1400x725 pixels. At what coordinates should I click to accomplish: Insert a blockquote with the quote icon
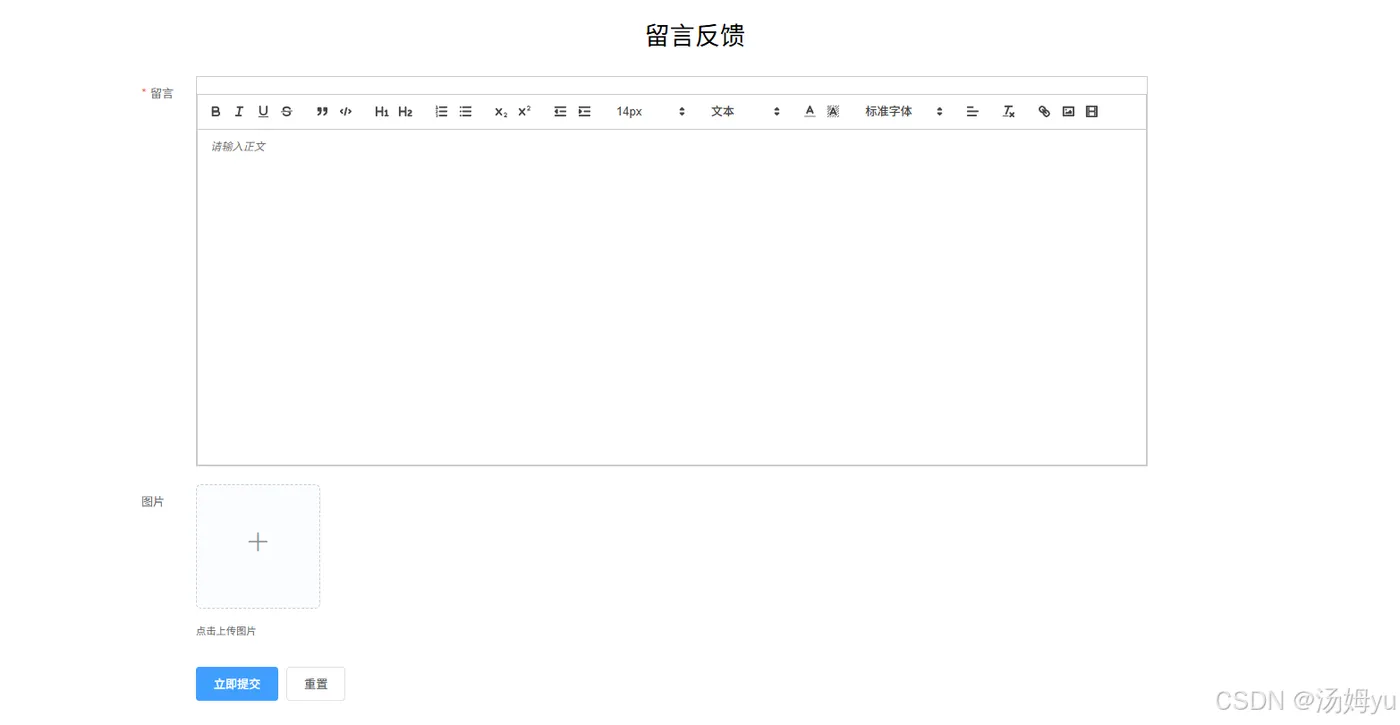tap(322, 112)
